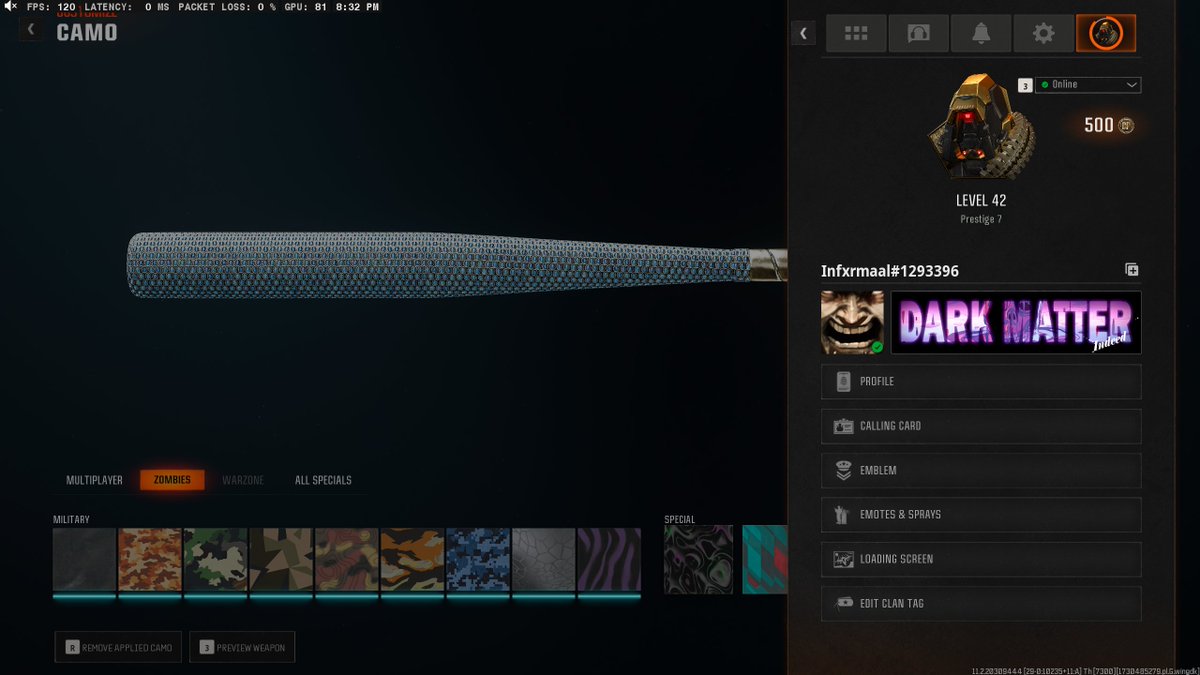Click Preview Weapon button
1200x675 pixels.
pyautogui.click(x=241, y=647)
